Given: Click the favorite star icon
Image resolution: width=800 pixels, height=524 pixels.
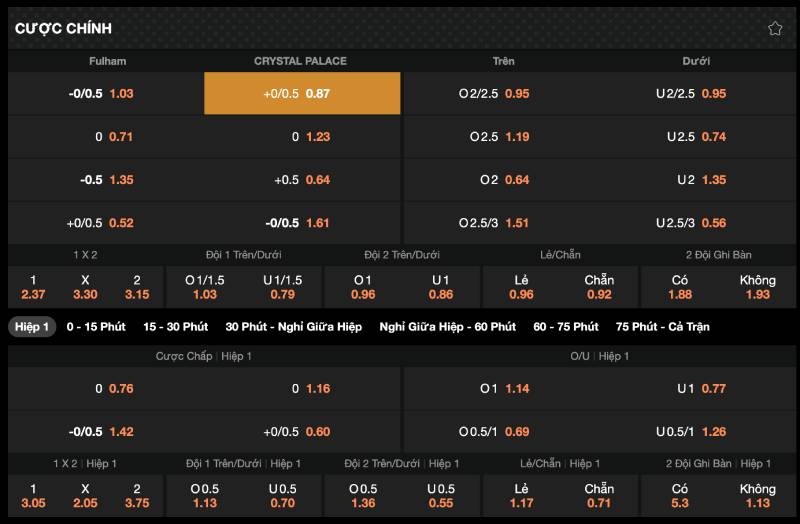Looking at the screenshot, I should pyautogui.click(x=775, y=28).
